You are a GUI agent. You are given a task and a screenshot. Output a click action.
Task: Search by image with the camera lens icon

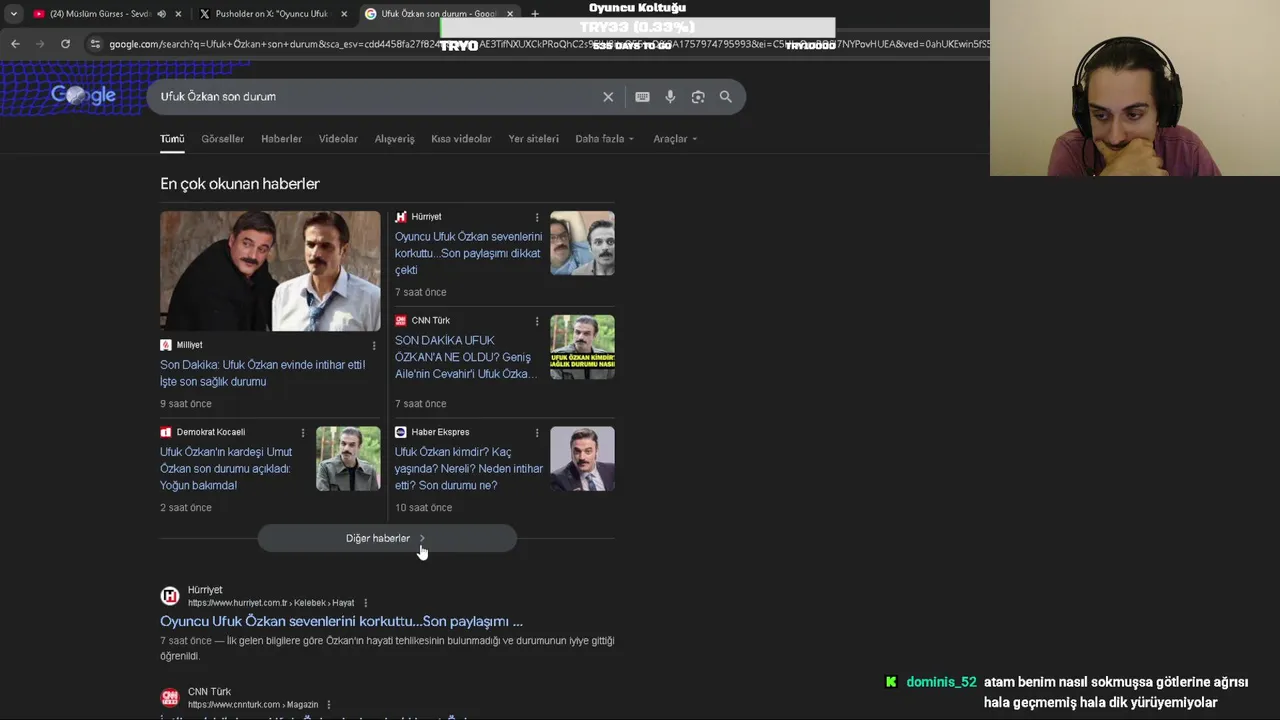click(698, 97)
